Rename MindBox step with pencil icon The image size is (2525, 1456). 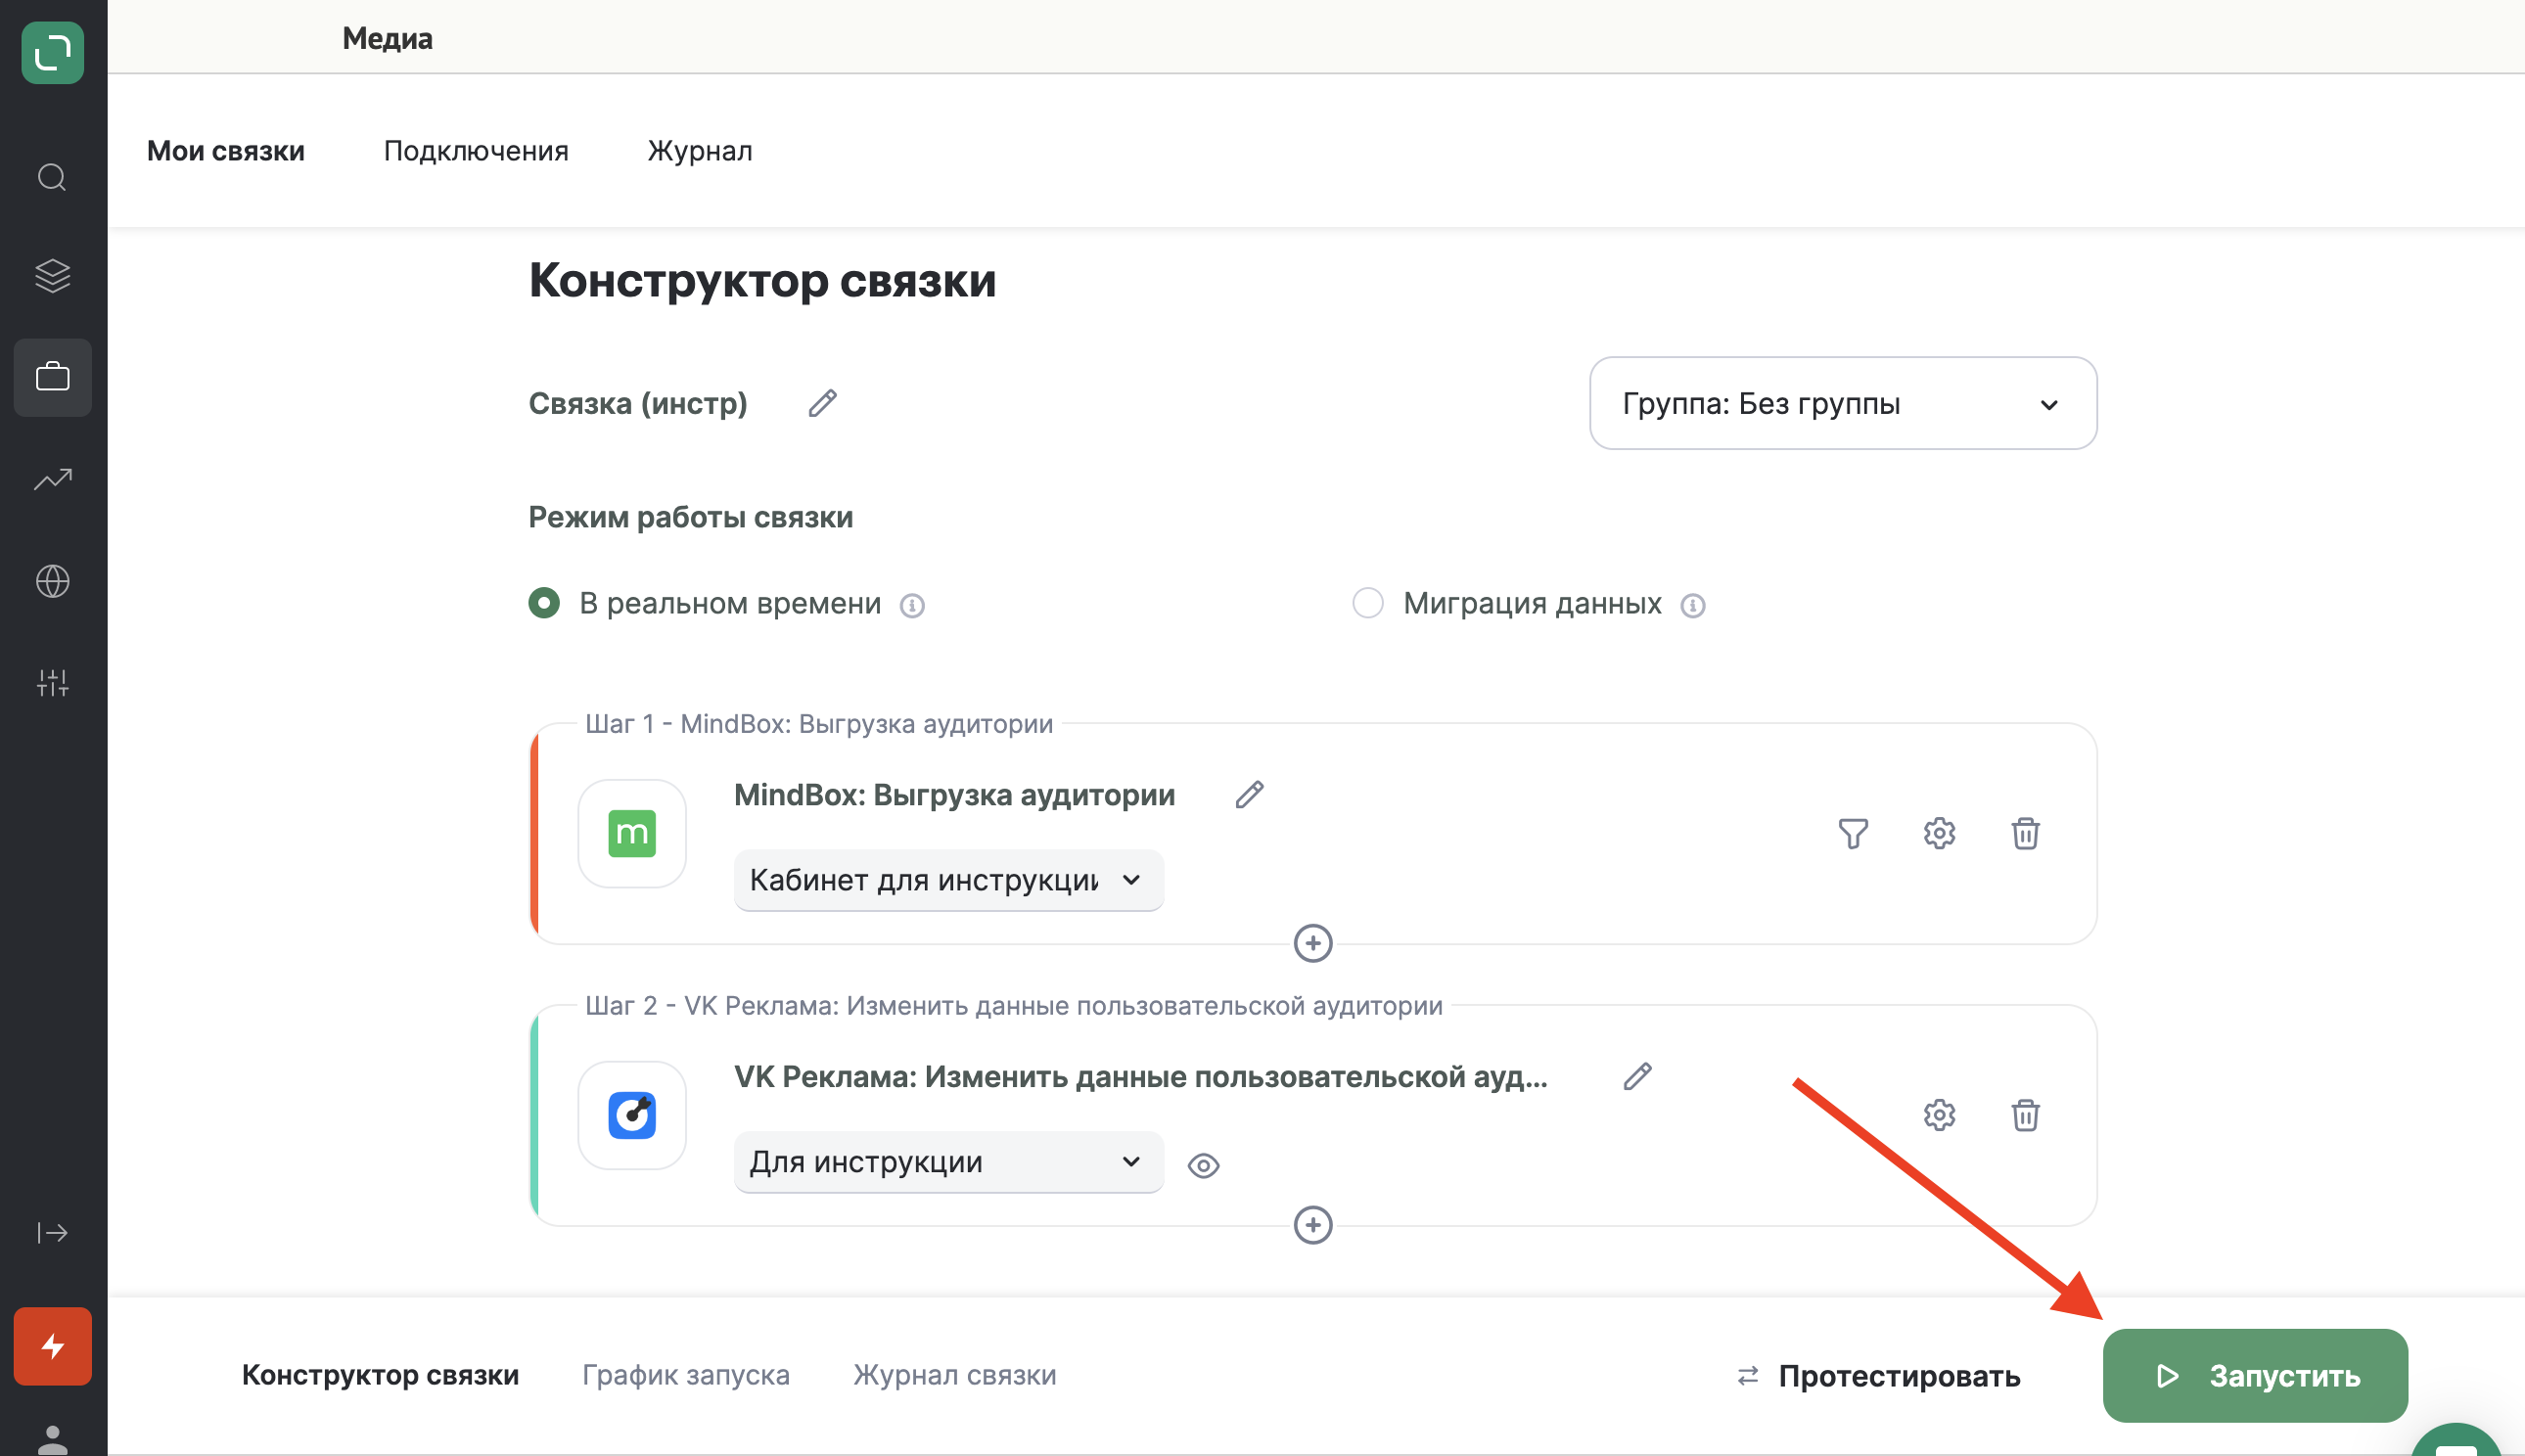click(x=1249, y=795)
